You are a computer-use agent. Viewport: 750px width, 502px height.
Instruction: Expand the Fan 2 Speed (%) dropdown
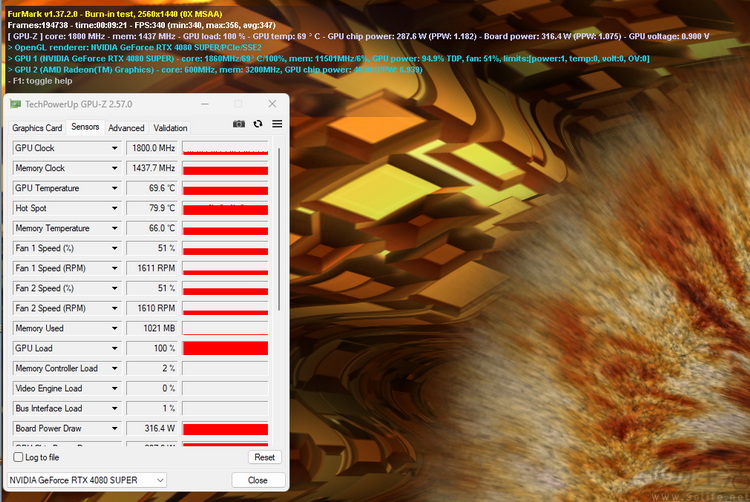(x=114, y=288)
